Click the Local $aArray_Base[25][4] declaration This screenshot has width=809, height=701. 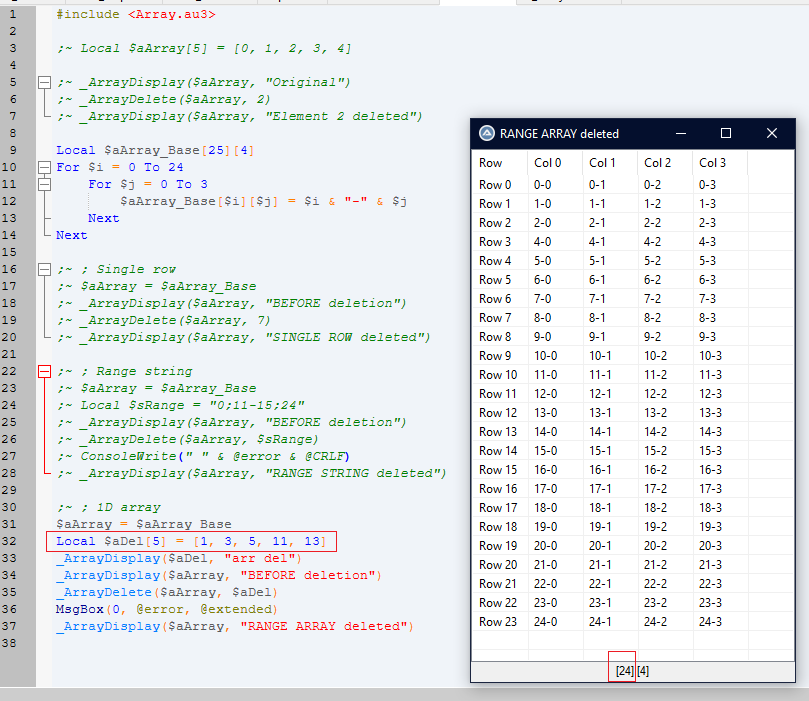(155, 150)
